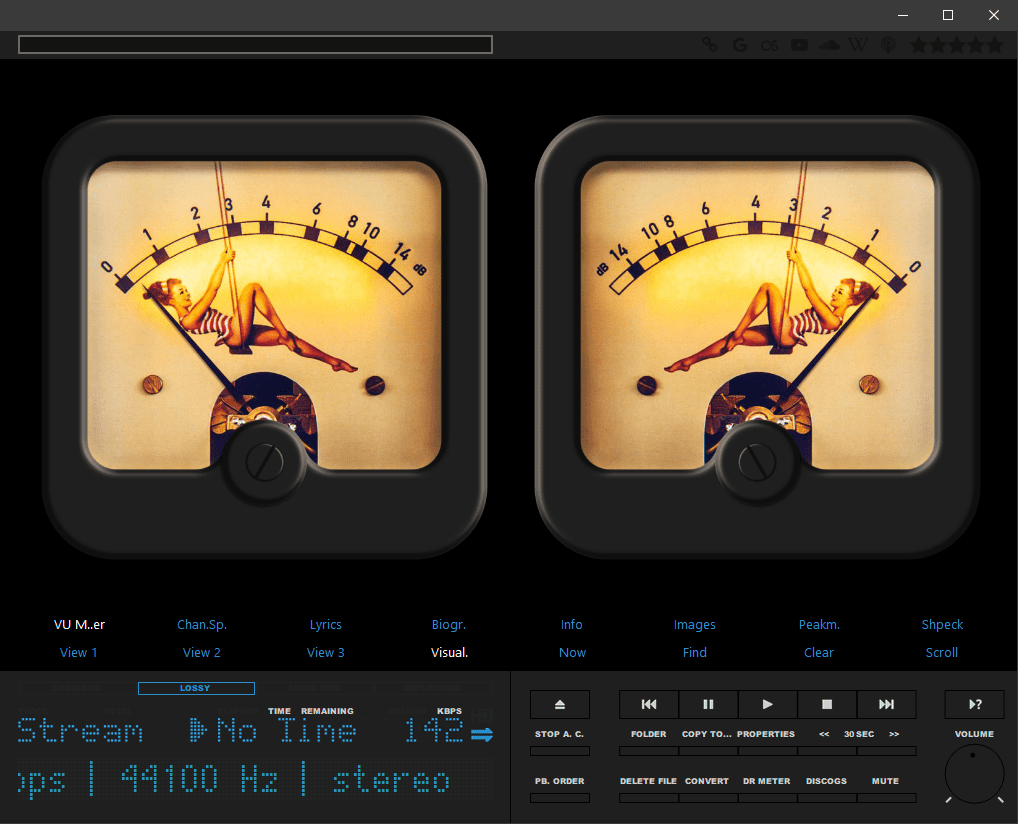Click the '142' KBPS readout

point(433,731)
